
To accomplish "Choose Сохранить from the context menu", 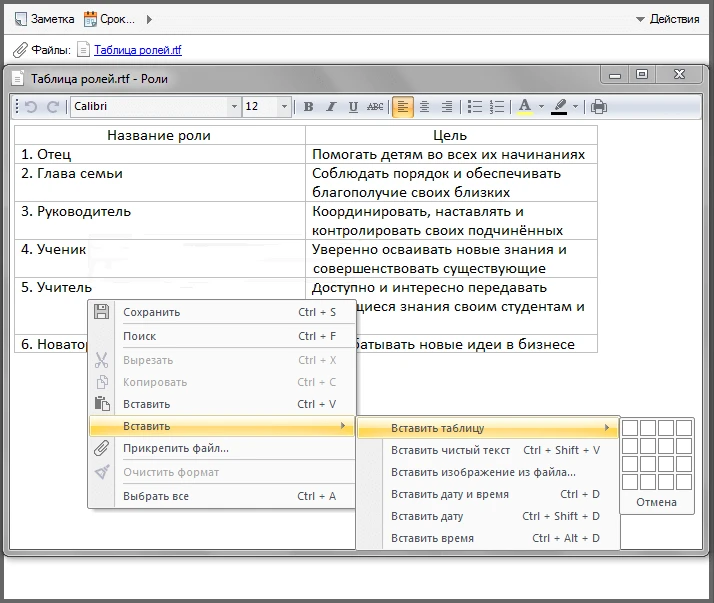I will pyautogui.click(x=151, y=312).
